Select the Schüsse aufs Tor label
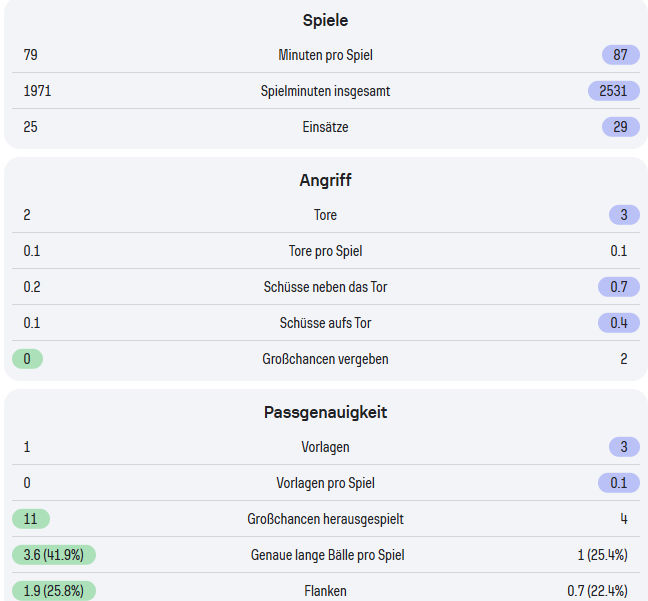The height and width of the screenshot is (601, 648). coord(325,323)
